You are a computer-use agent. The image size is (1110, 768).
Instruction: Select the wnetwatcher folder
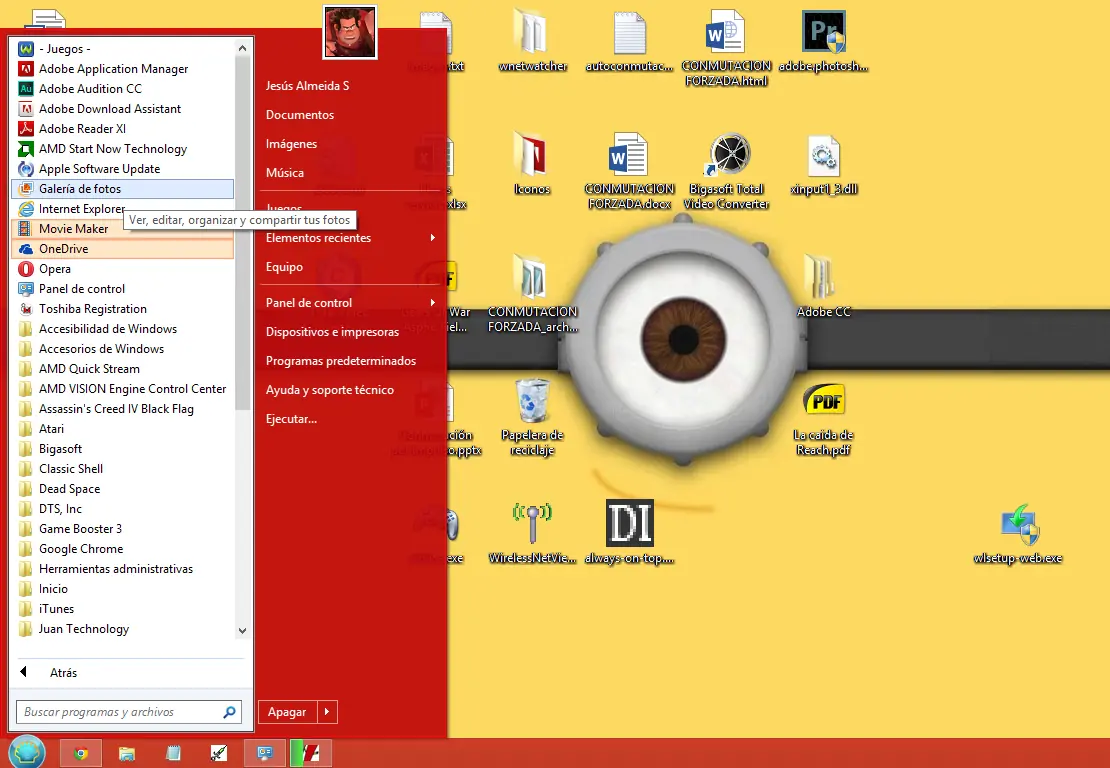click(532, 41)
